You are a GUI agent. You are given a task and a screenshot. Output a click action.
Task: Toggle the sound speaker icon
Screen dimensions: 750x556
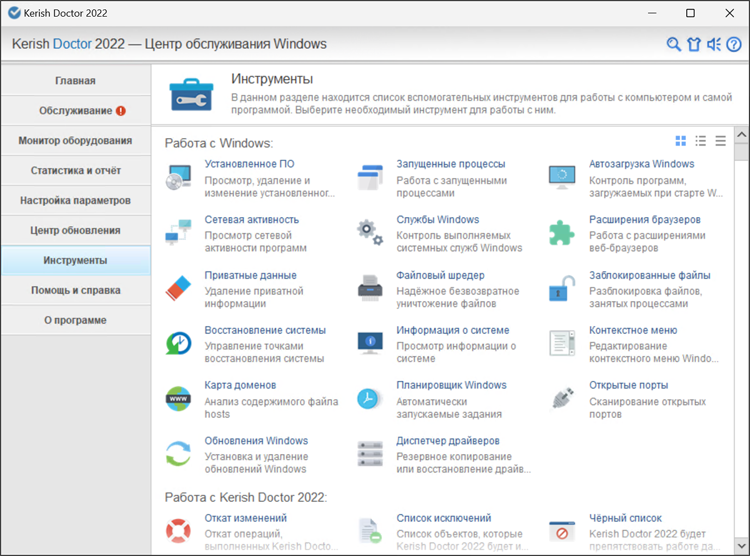coord(714,44)
